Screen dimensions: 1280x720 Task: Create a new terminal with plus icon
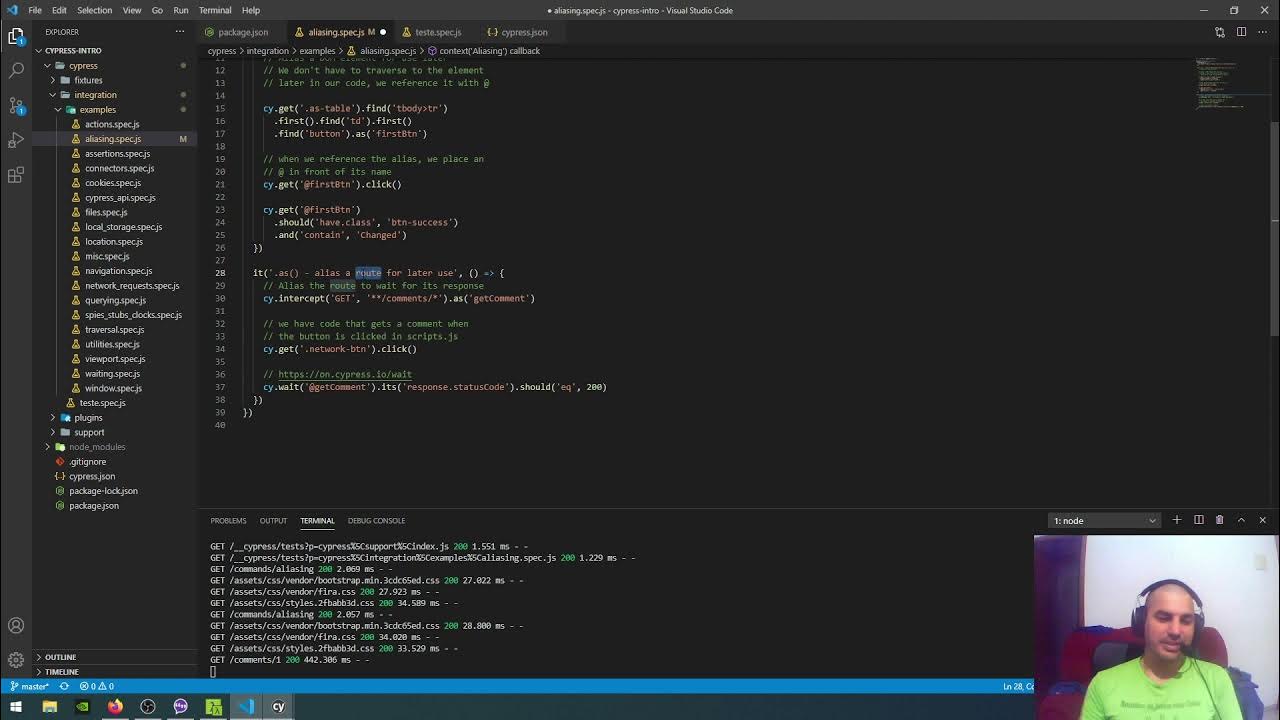click(1177, 520)
